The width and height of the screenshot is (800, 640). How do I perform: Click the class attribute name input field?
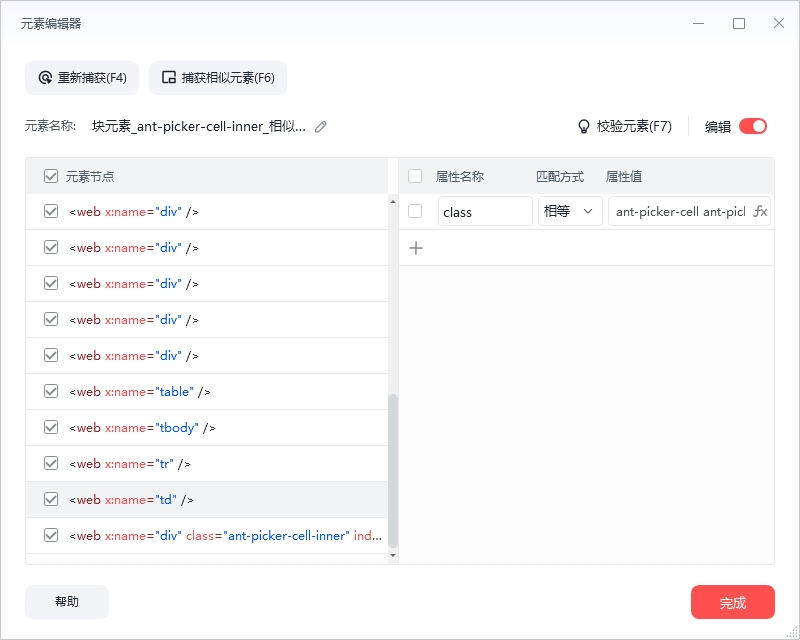pyautogui.click(x=485, y=211)
